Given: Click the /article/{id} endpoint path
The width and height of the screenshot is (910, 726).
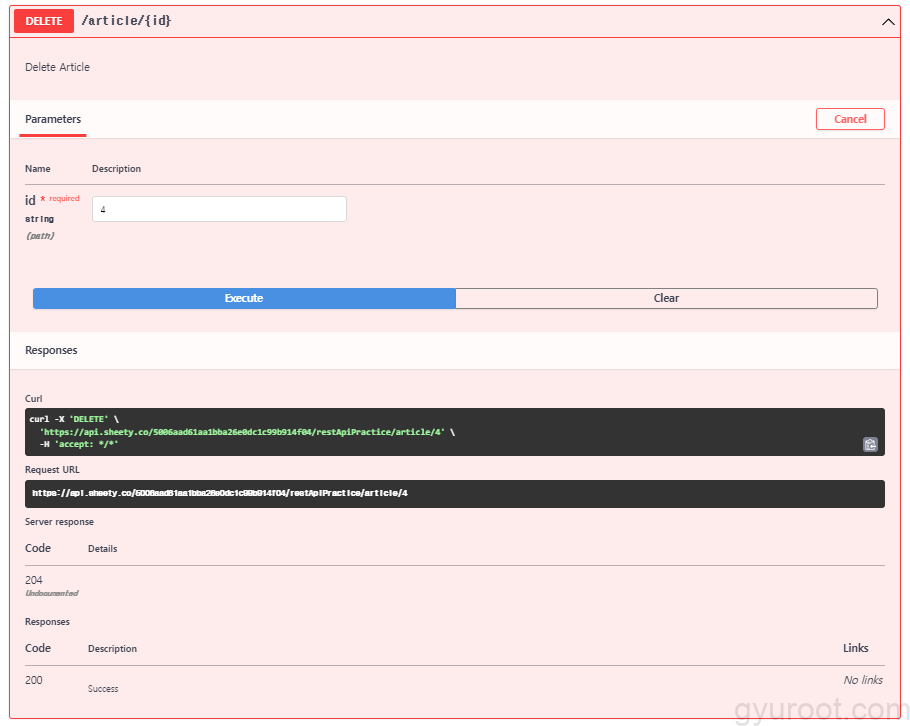Looking at the screenshot, I should pos(126,21).
